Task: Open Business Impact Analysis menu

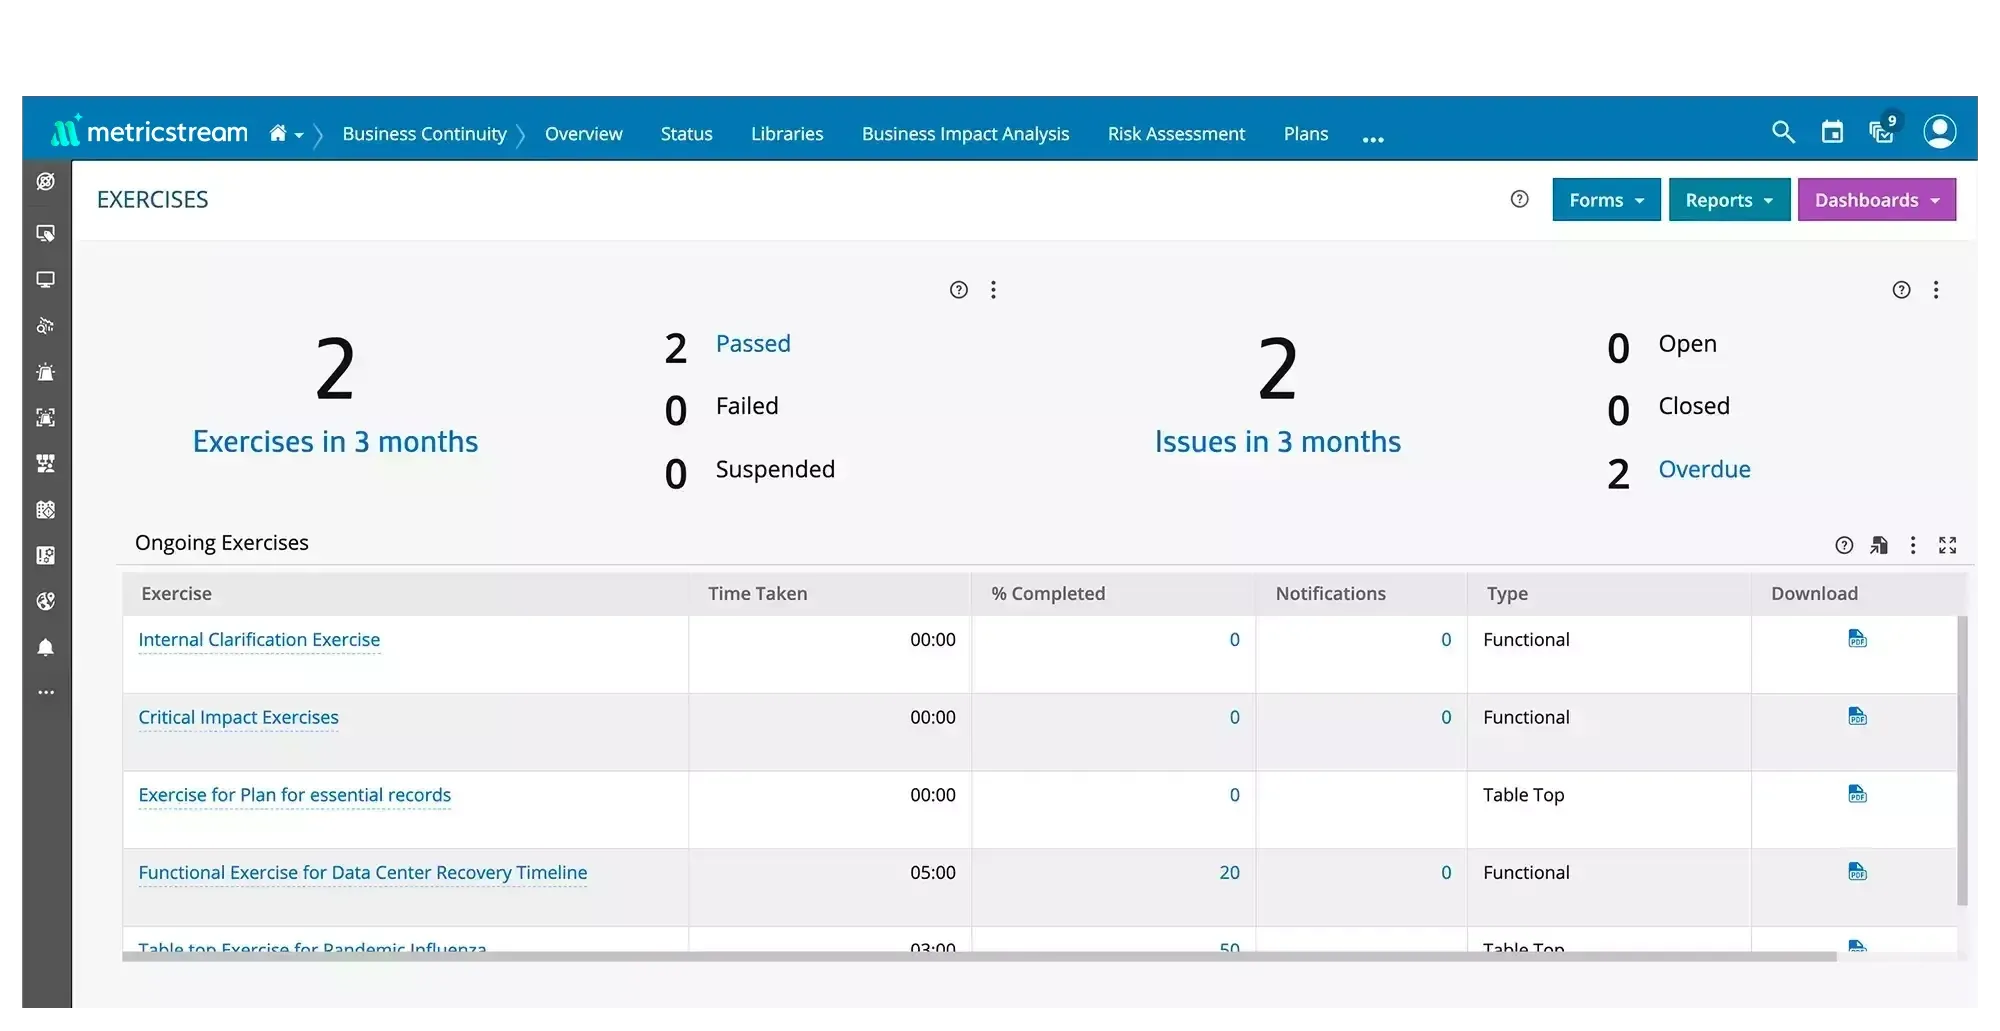Action: tap(966, 134)
